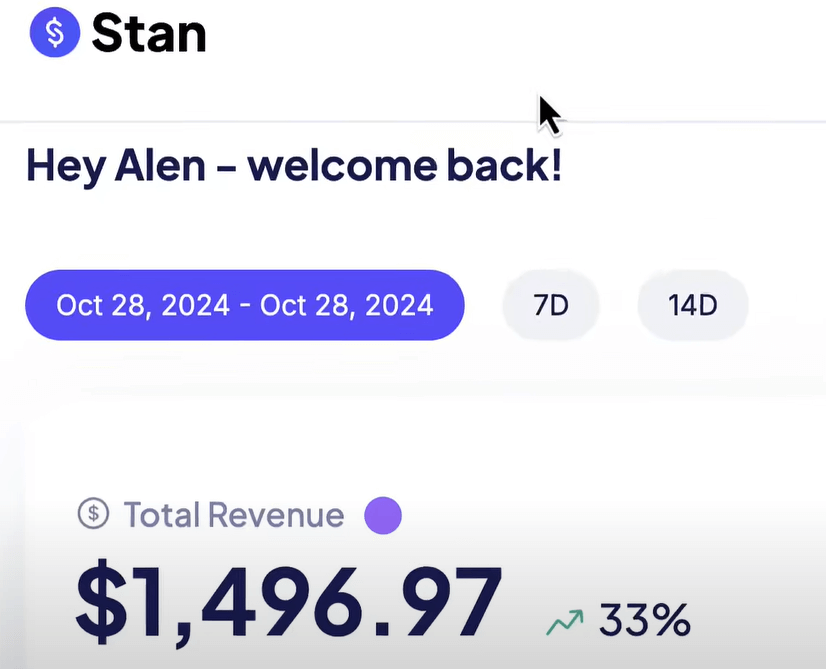Select the 14D time range
This screenshot has height=669, width=826.
pos(693,305)
